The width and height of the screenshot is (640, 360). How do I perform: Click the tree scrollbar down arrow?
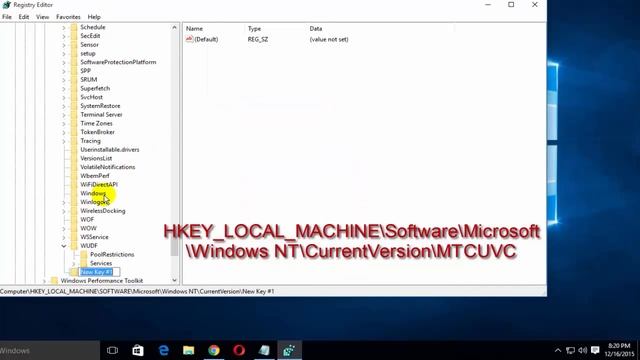click(x=174, y=280)
